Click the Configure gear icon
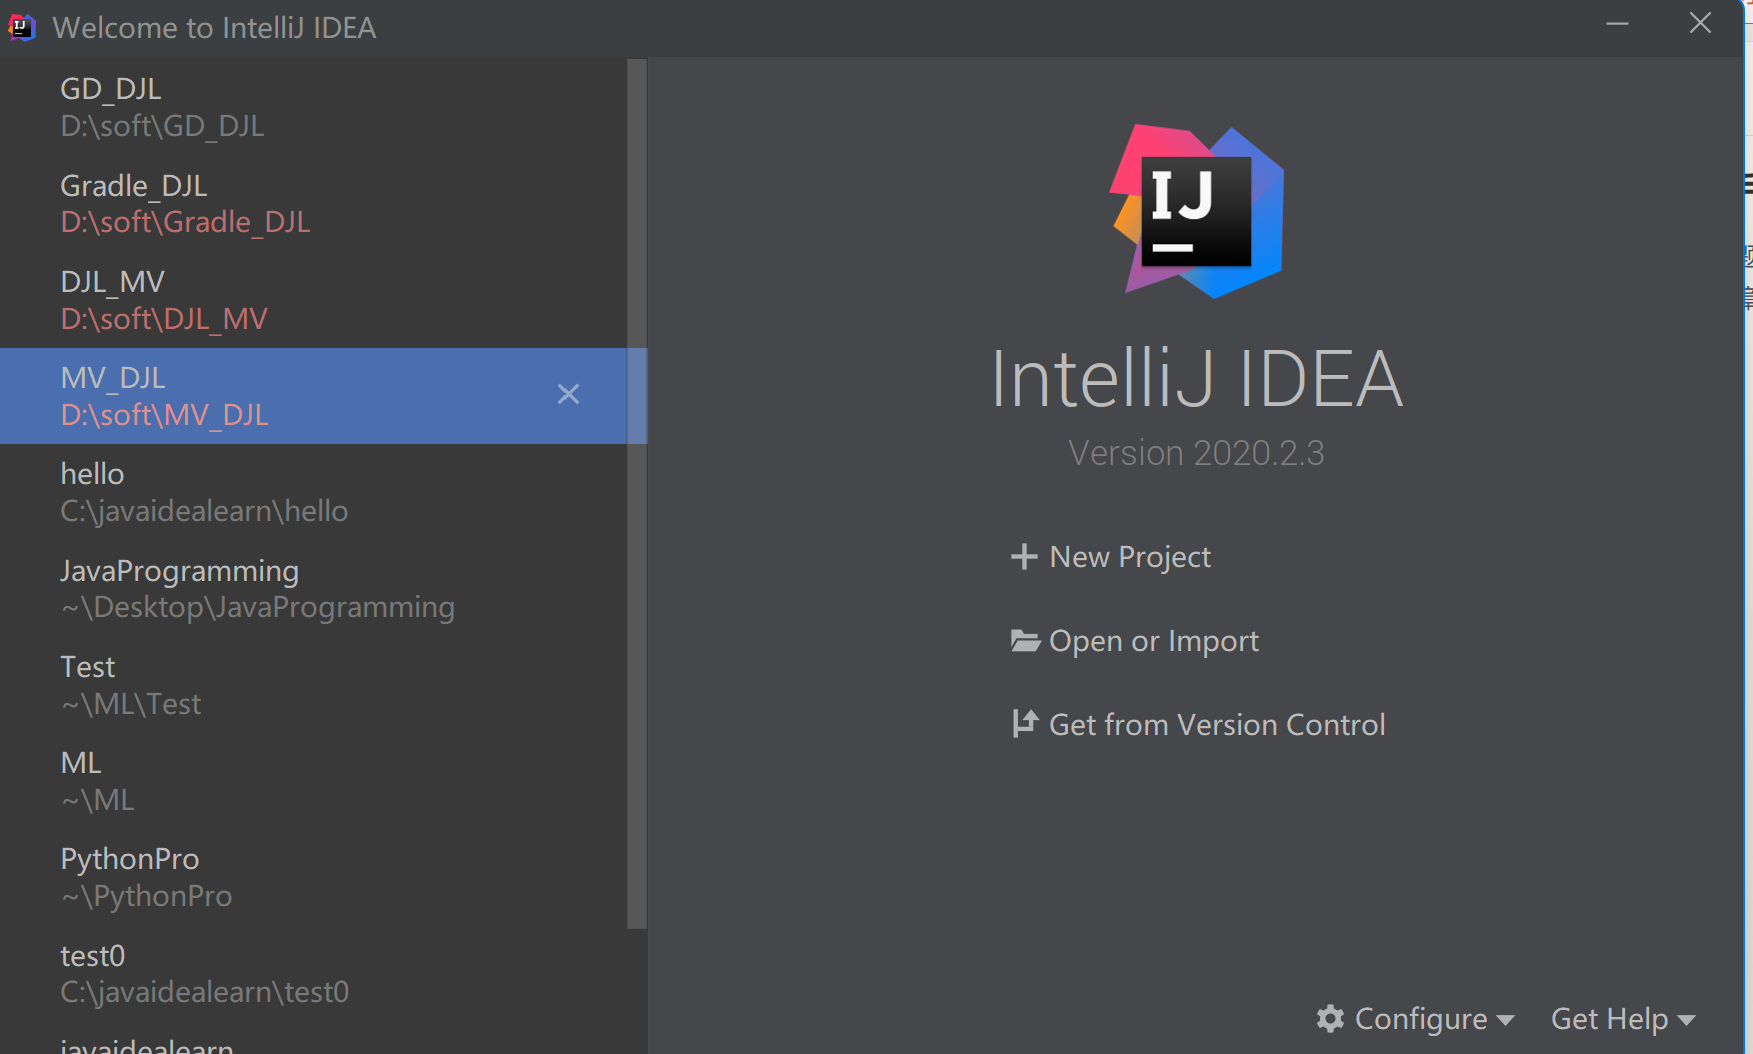This screenshot has width=1753, height=1054. tap(1330, 1018)
